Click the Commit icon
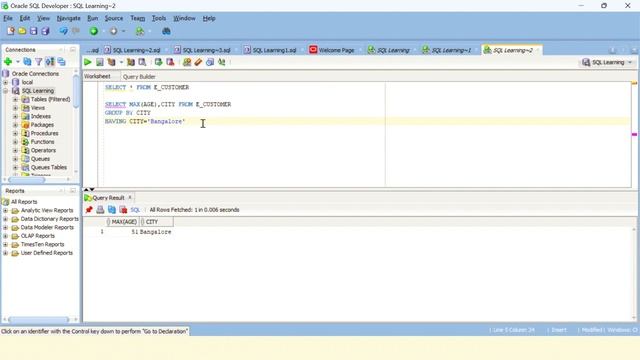Viewport: 640px width, 360px height. pos(158,62)
